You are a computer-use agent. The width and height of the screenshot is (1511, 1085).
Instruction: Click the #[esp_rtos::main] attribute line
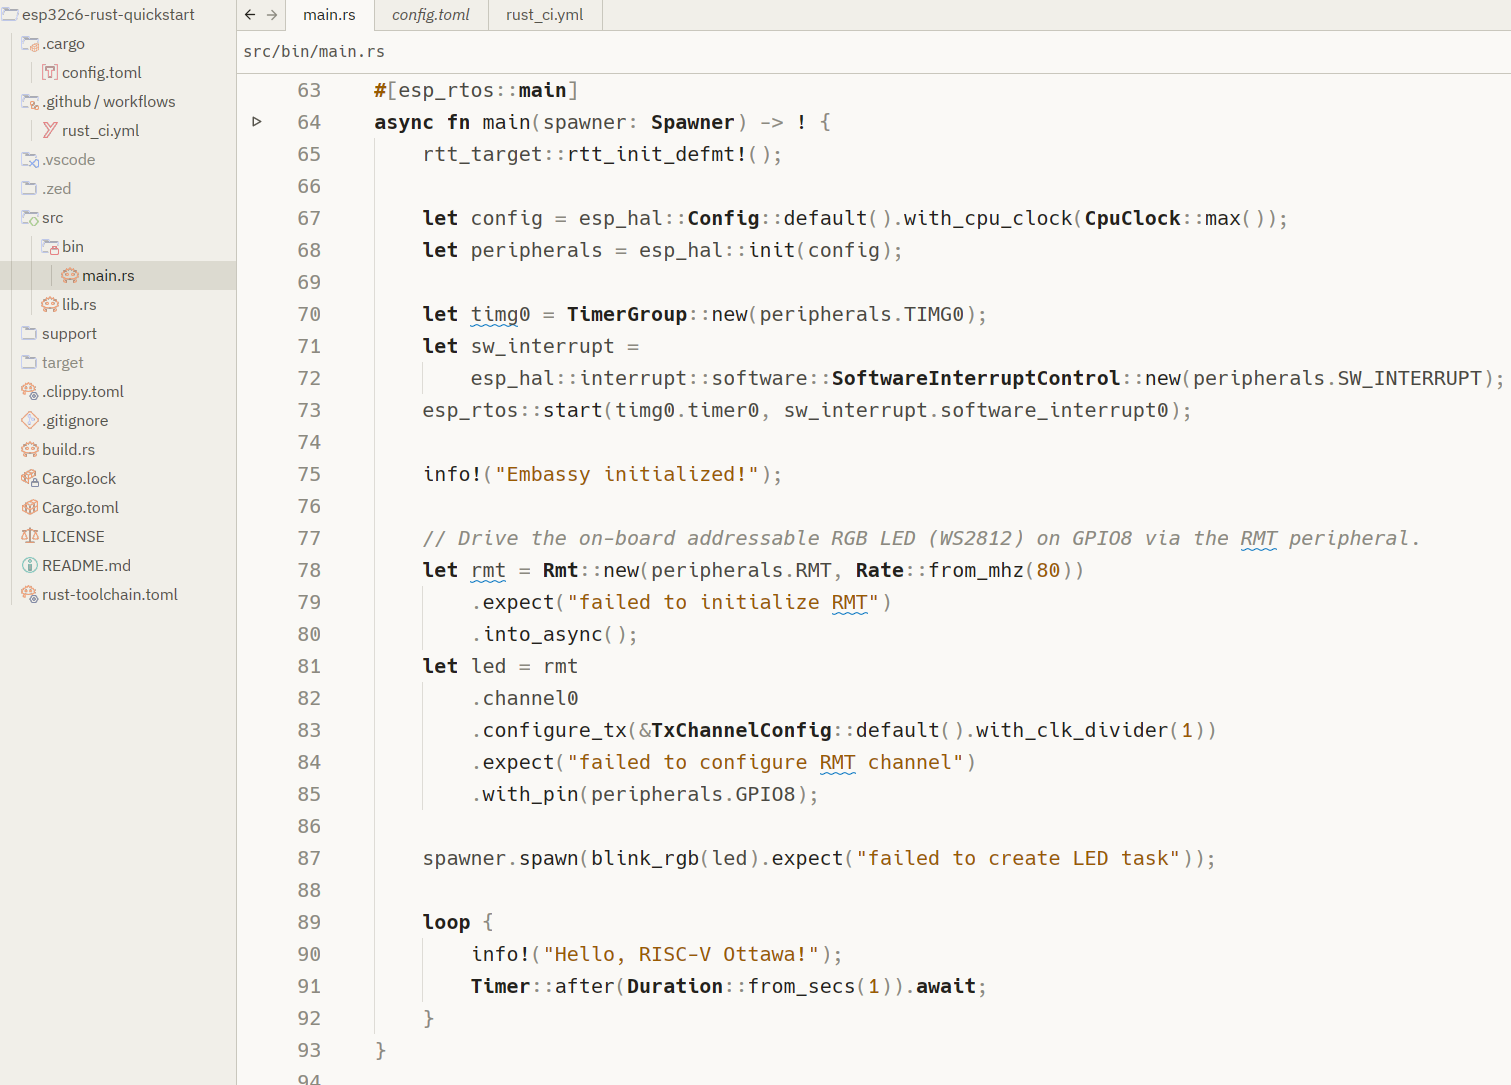pyautogui.click(x=476, y=90)
